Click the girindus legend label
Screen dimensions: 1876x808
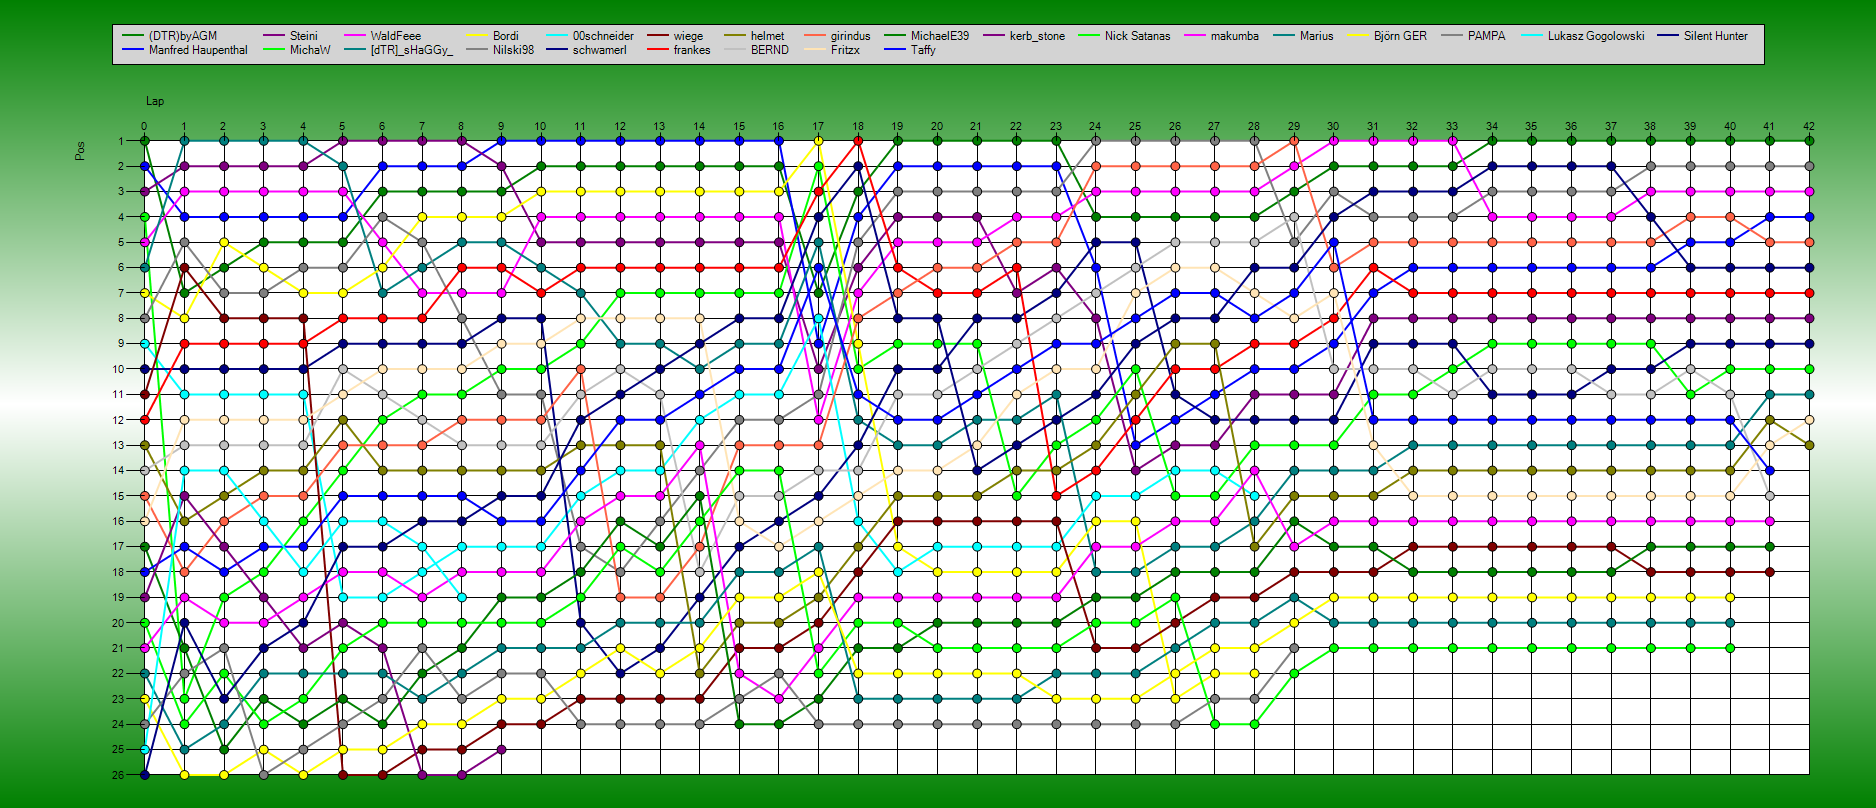click(851, 36)
